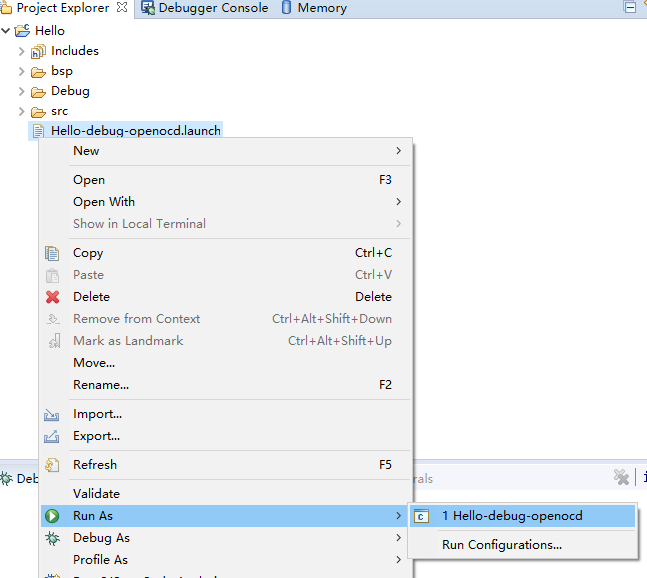Image resolution: width=647 pixels, height=578 pixels.
Task: Expand the Includes tree node
Action: pos(22,51)
